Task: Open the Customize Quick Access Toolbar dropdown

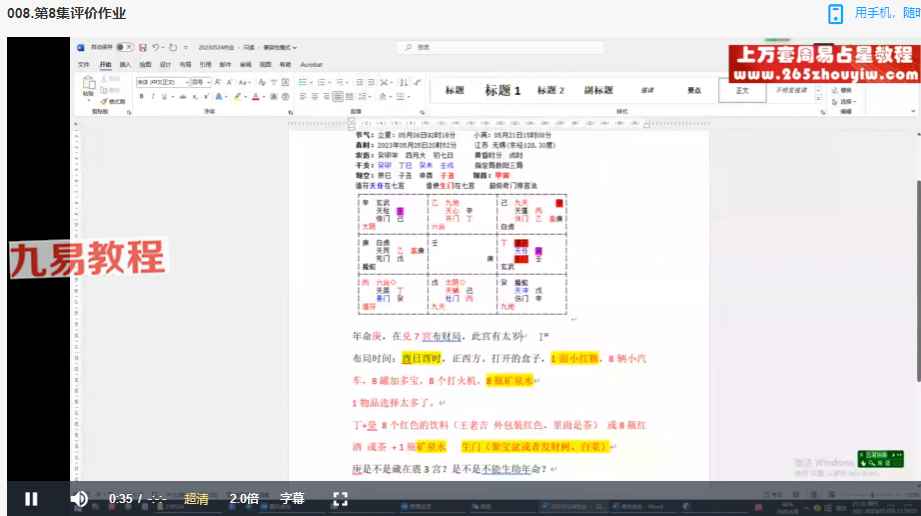Action: (186, 47)
